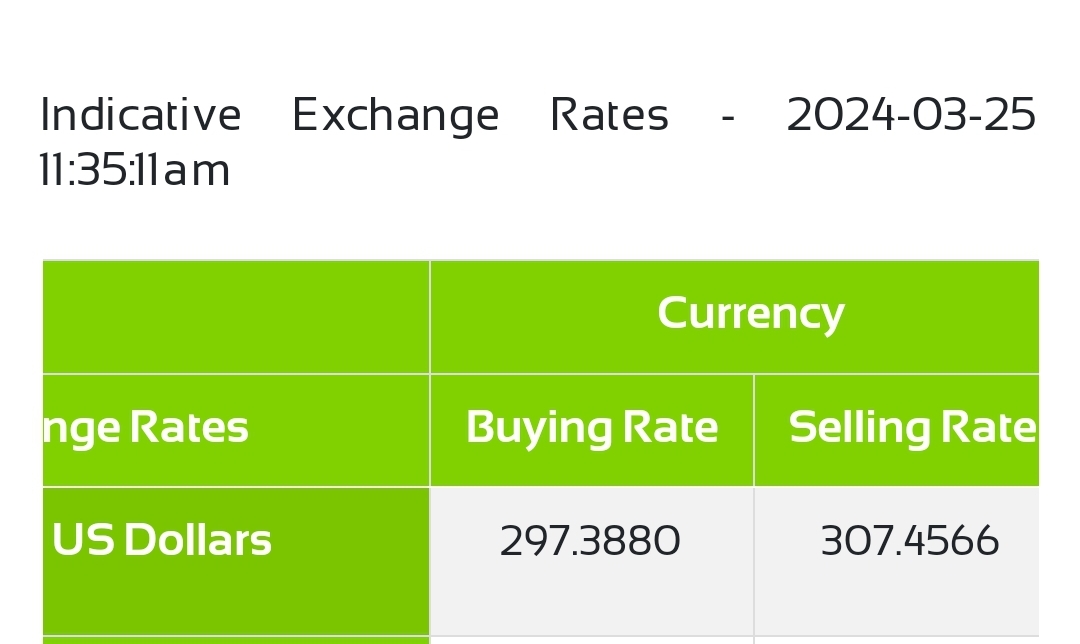1080x644 pixels.
Task: Click the word Dollars in the row label
Action: coord(198,539)
